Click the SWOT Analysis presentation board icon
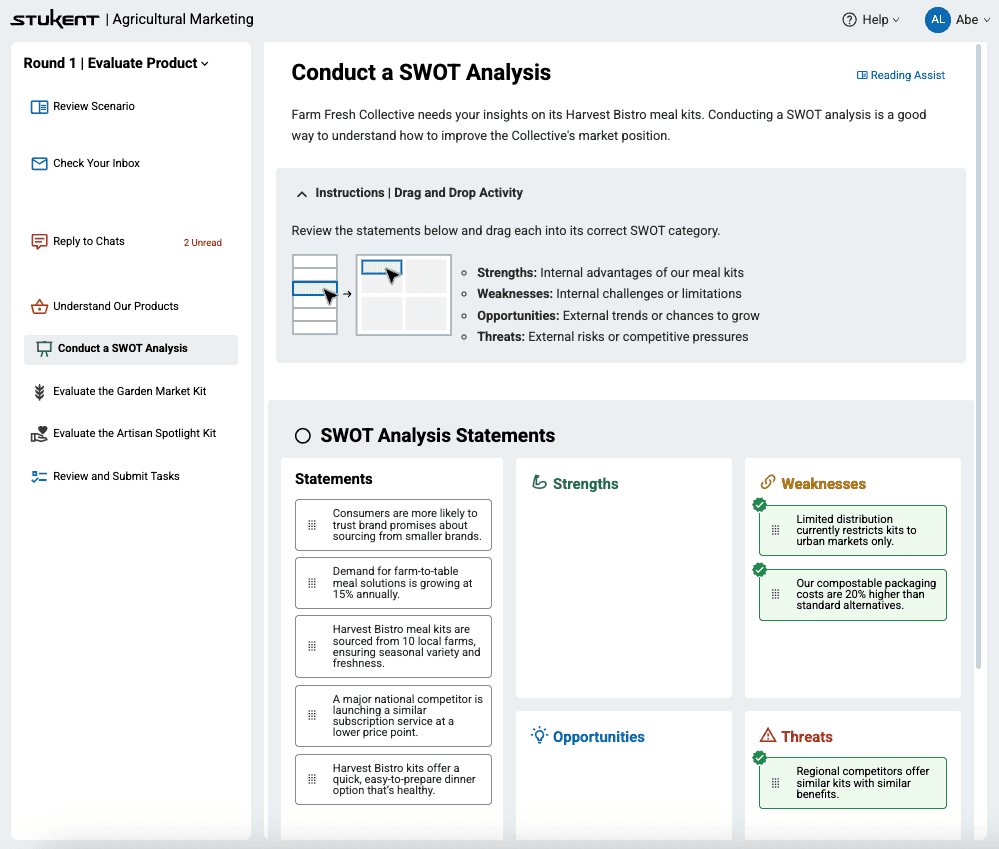999x849 pixels. (x=44, y=349)
